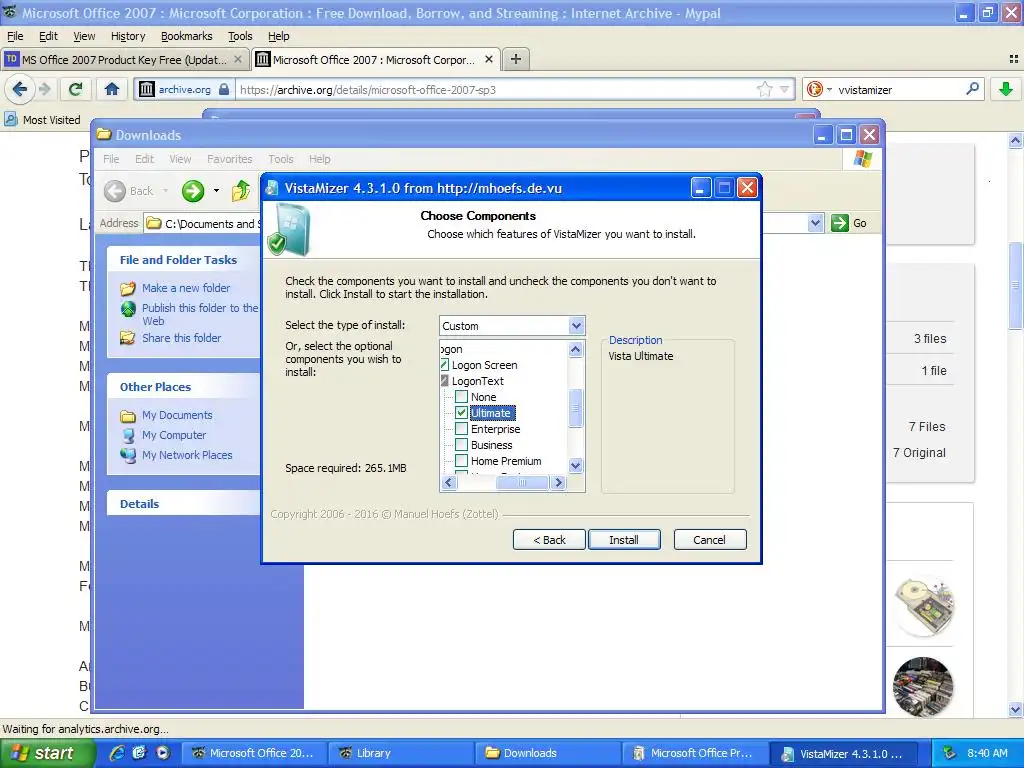
Task: Click the component list vertical scroll thumb
Action: click(575, 408)
